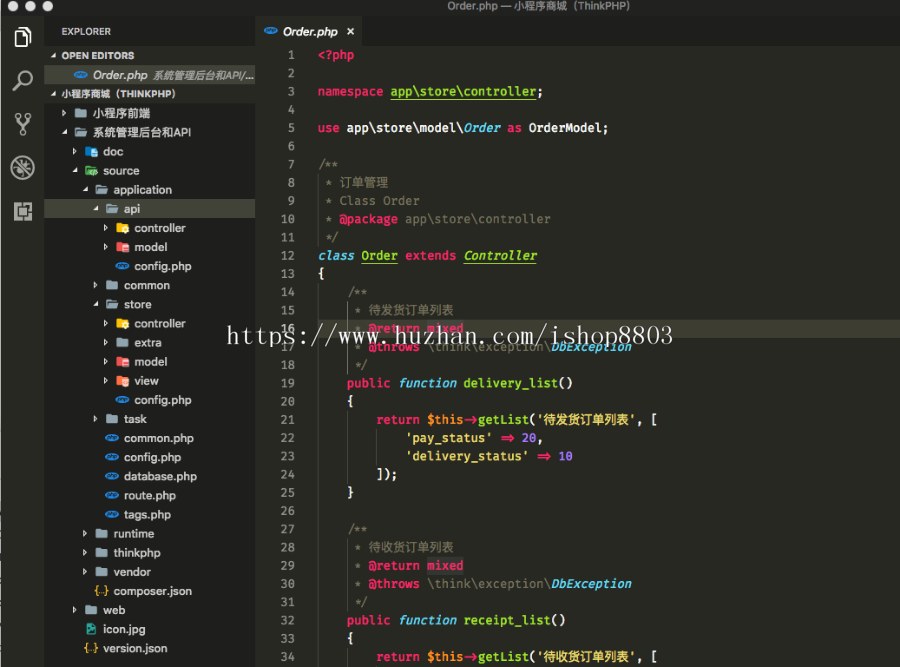
Task: Select Order.php in Open Editors list
Action: [149, 75]
